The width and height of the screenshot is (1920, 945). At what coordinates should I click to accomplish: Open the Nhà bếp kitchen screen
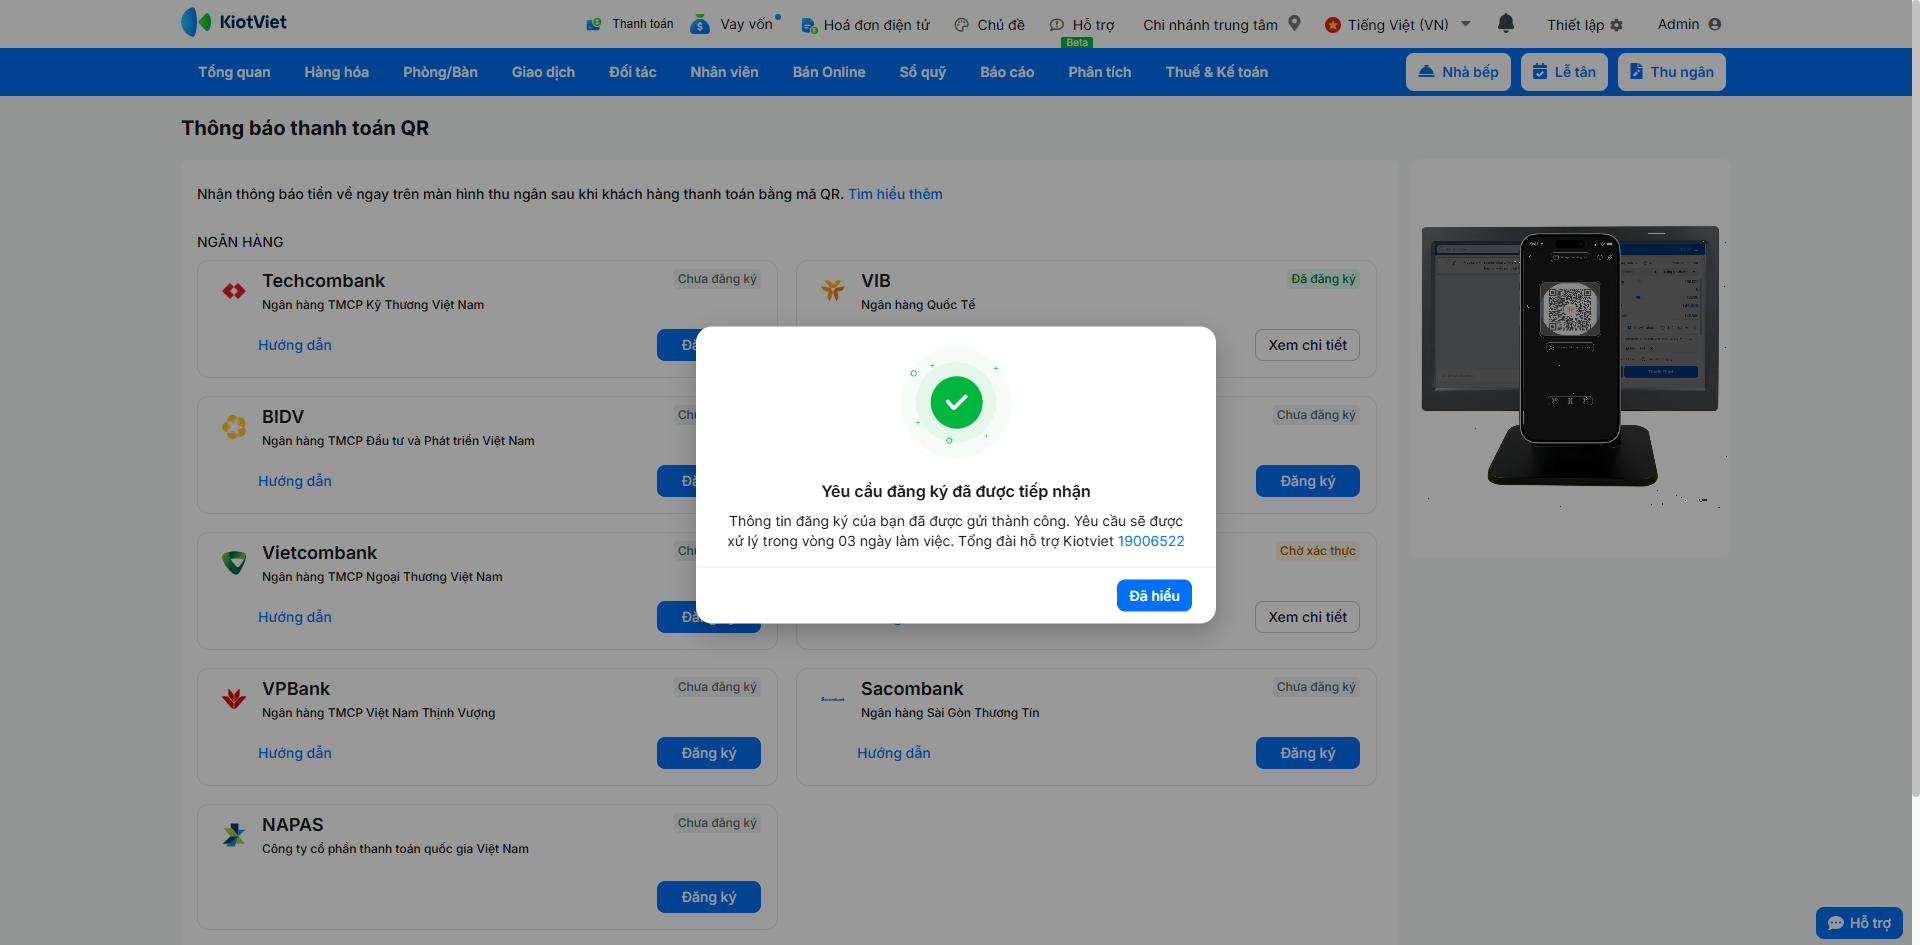tap(1458, 72)
